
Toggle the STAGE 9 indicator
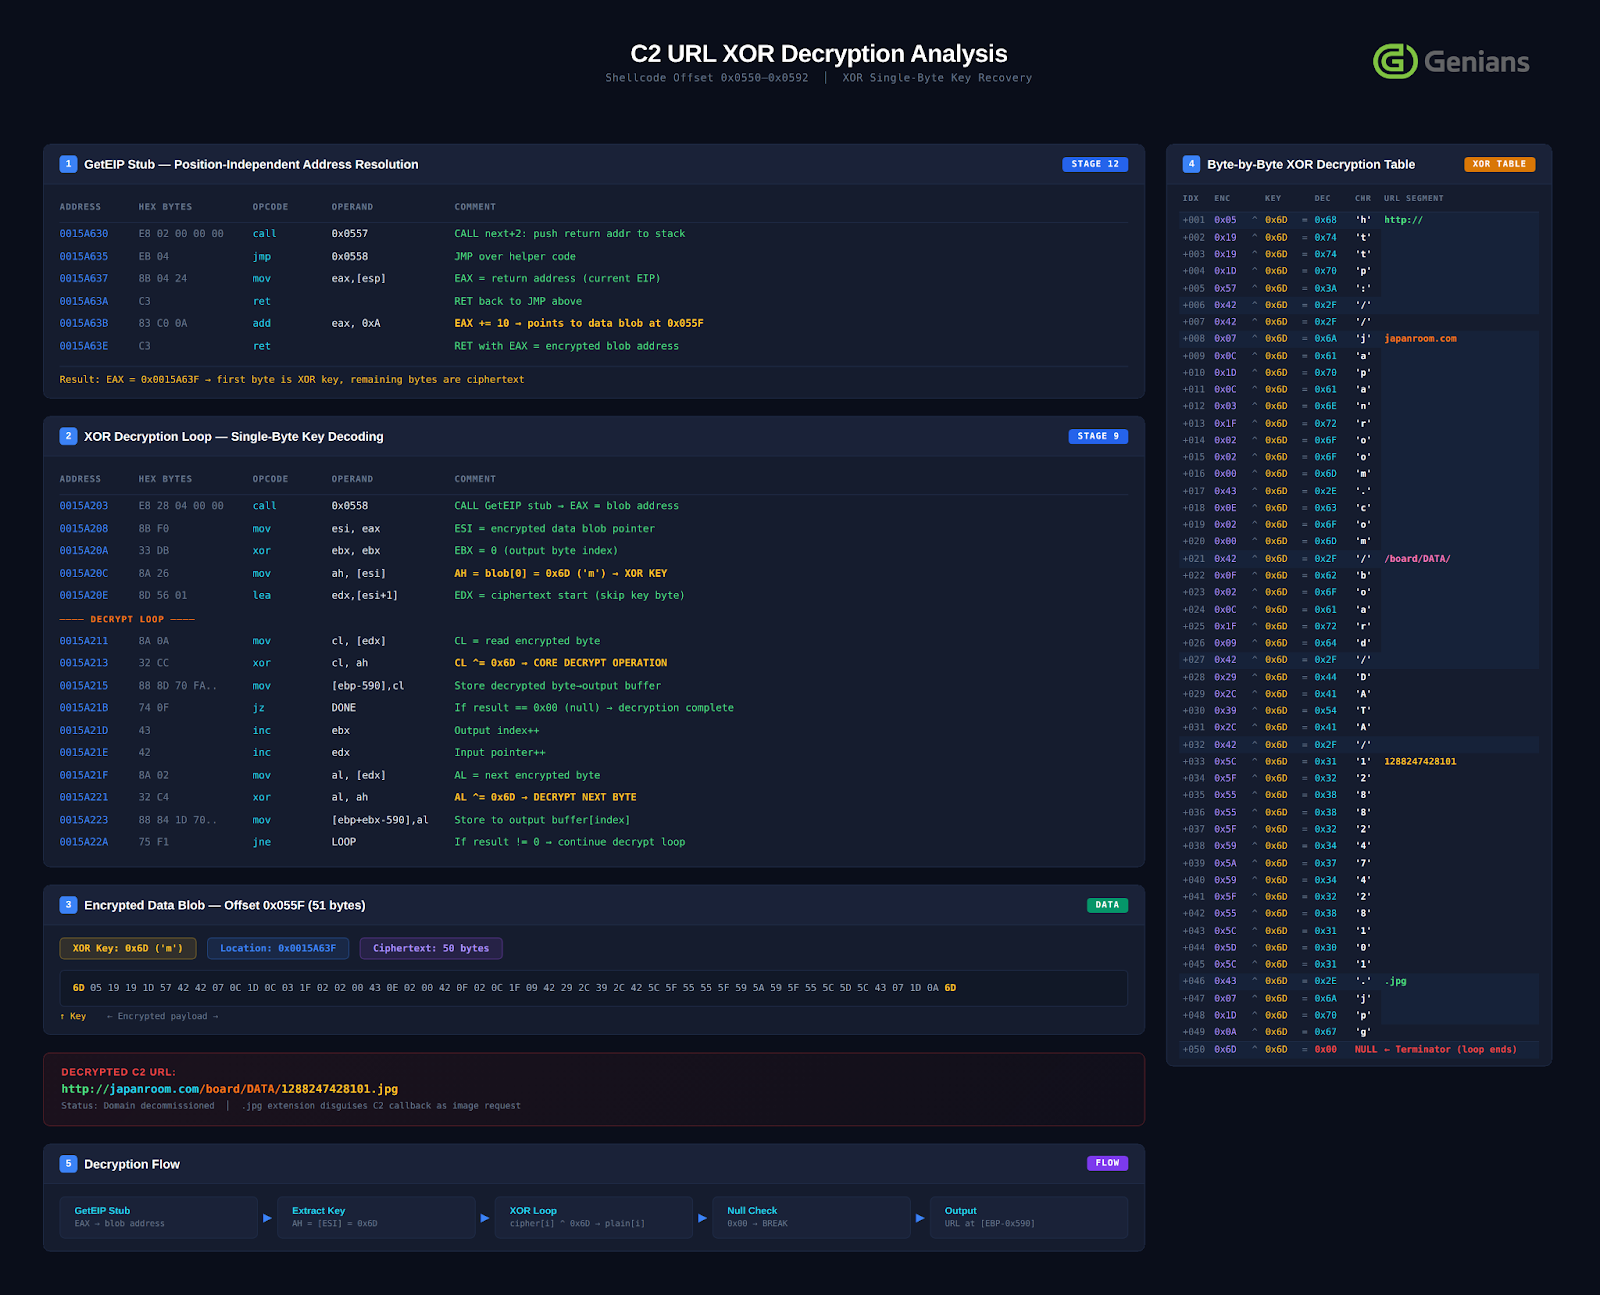pyautogui.click(x=1097, y=436)
